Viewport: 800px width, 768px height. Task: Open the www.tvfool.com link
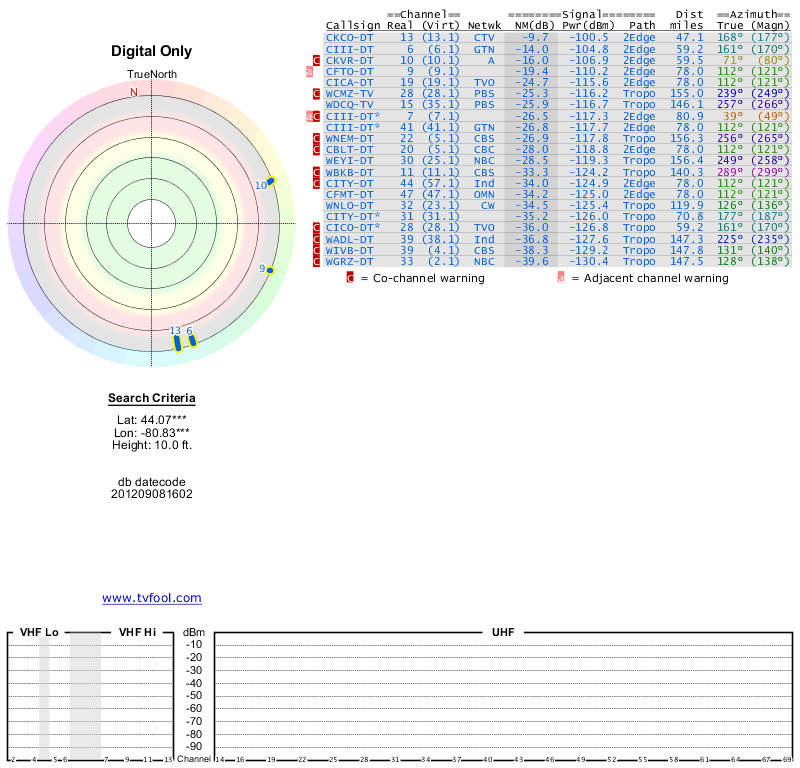pyautogui.click(x=152, y=598)
